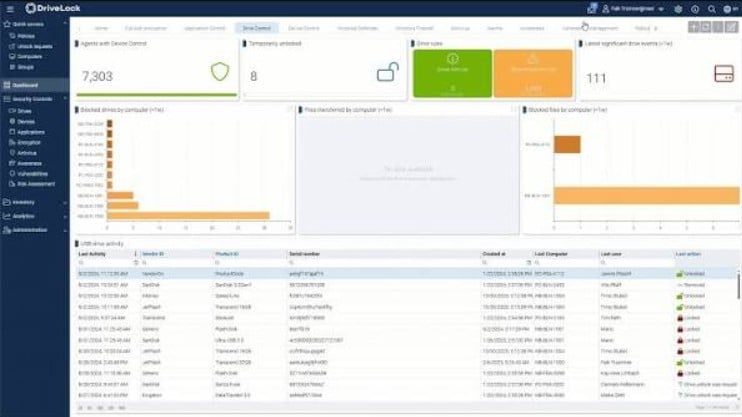The width and height of the screenshot is (742, 417).
Task: Click the orange drive type tile
Action: click(x=533, y=73)
